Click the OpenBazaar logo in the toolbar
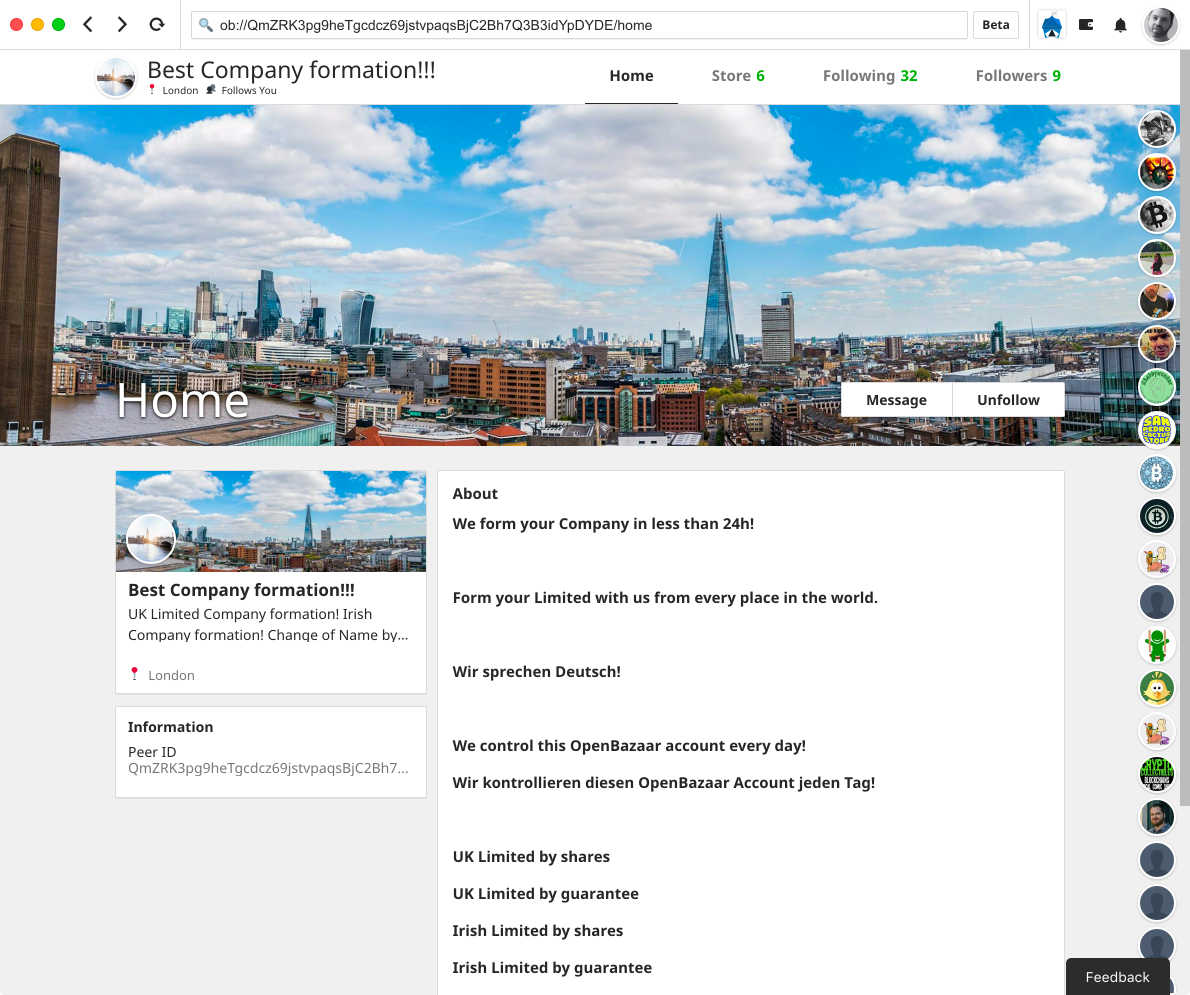Viewport: 1190px width, 995px height. (1051, 25)
